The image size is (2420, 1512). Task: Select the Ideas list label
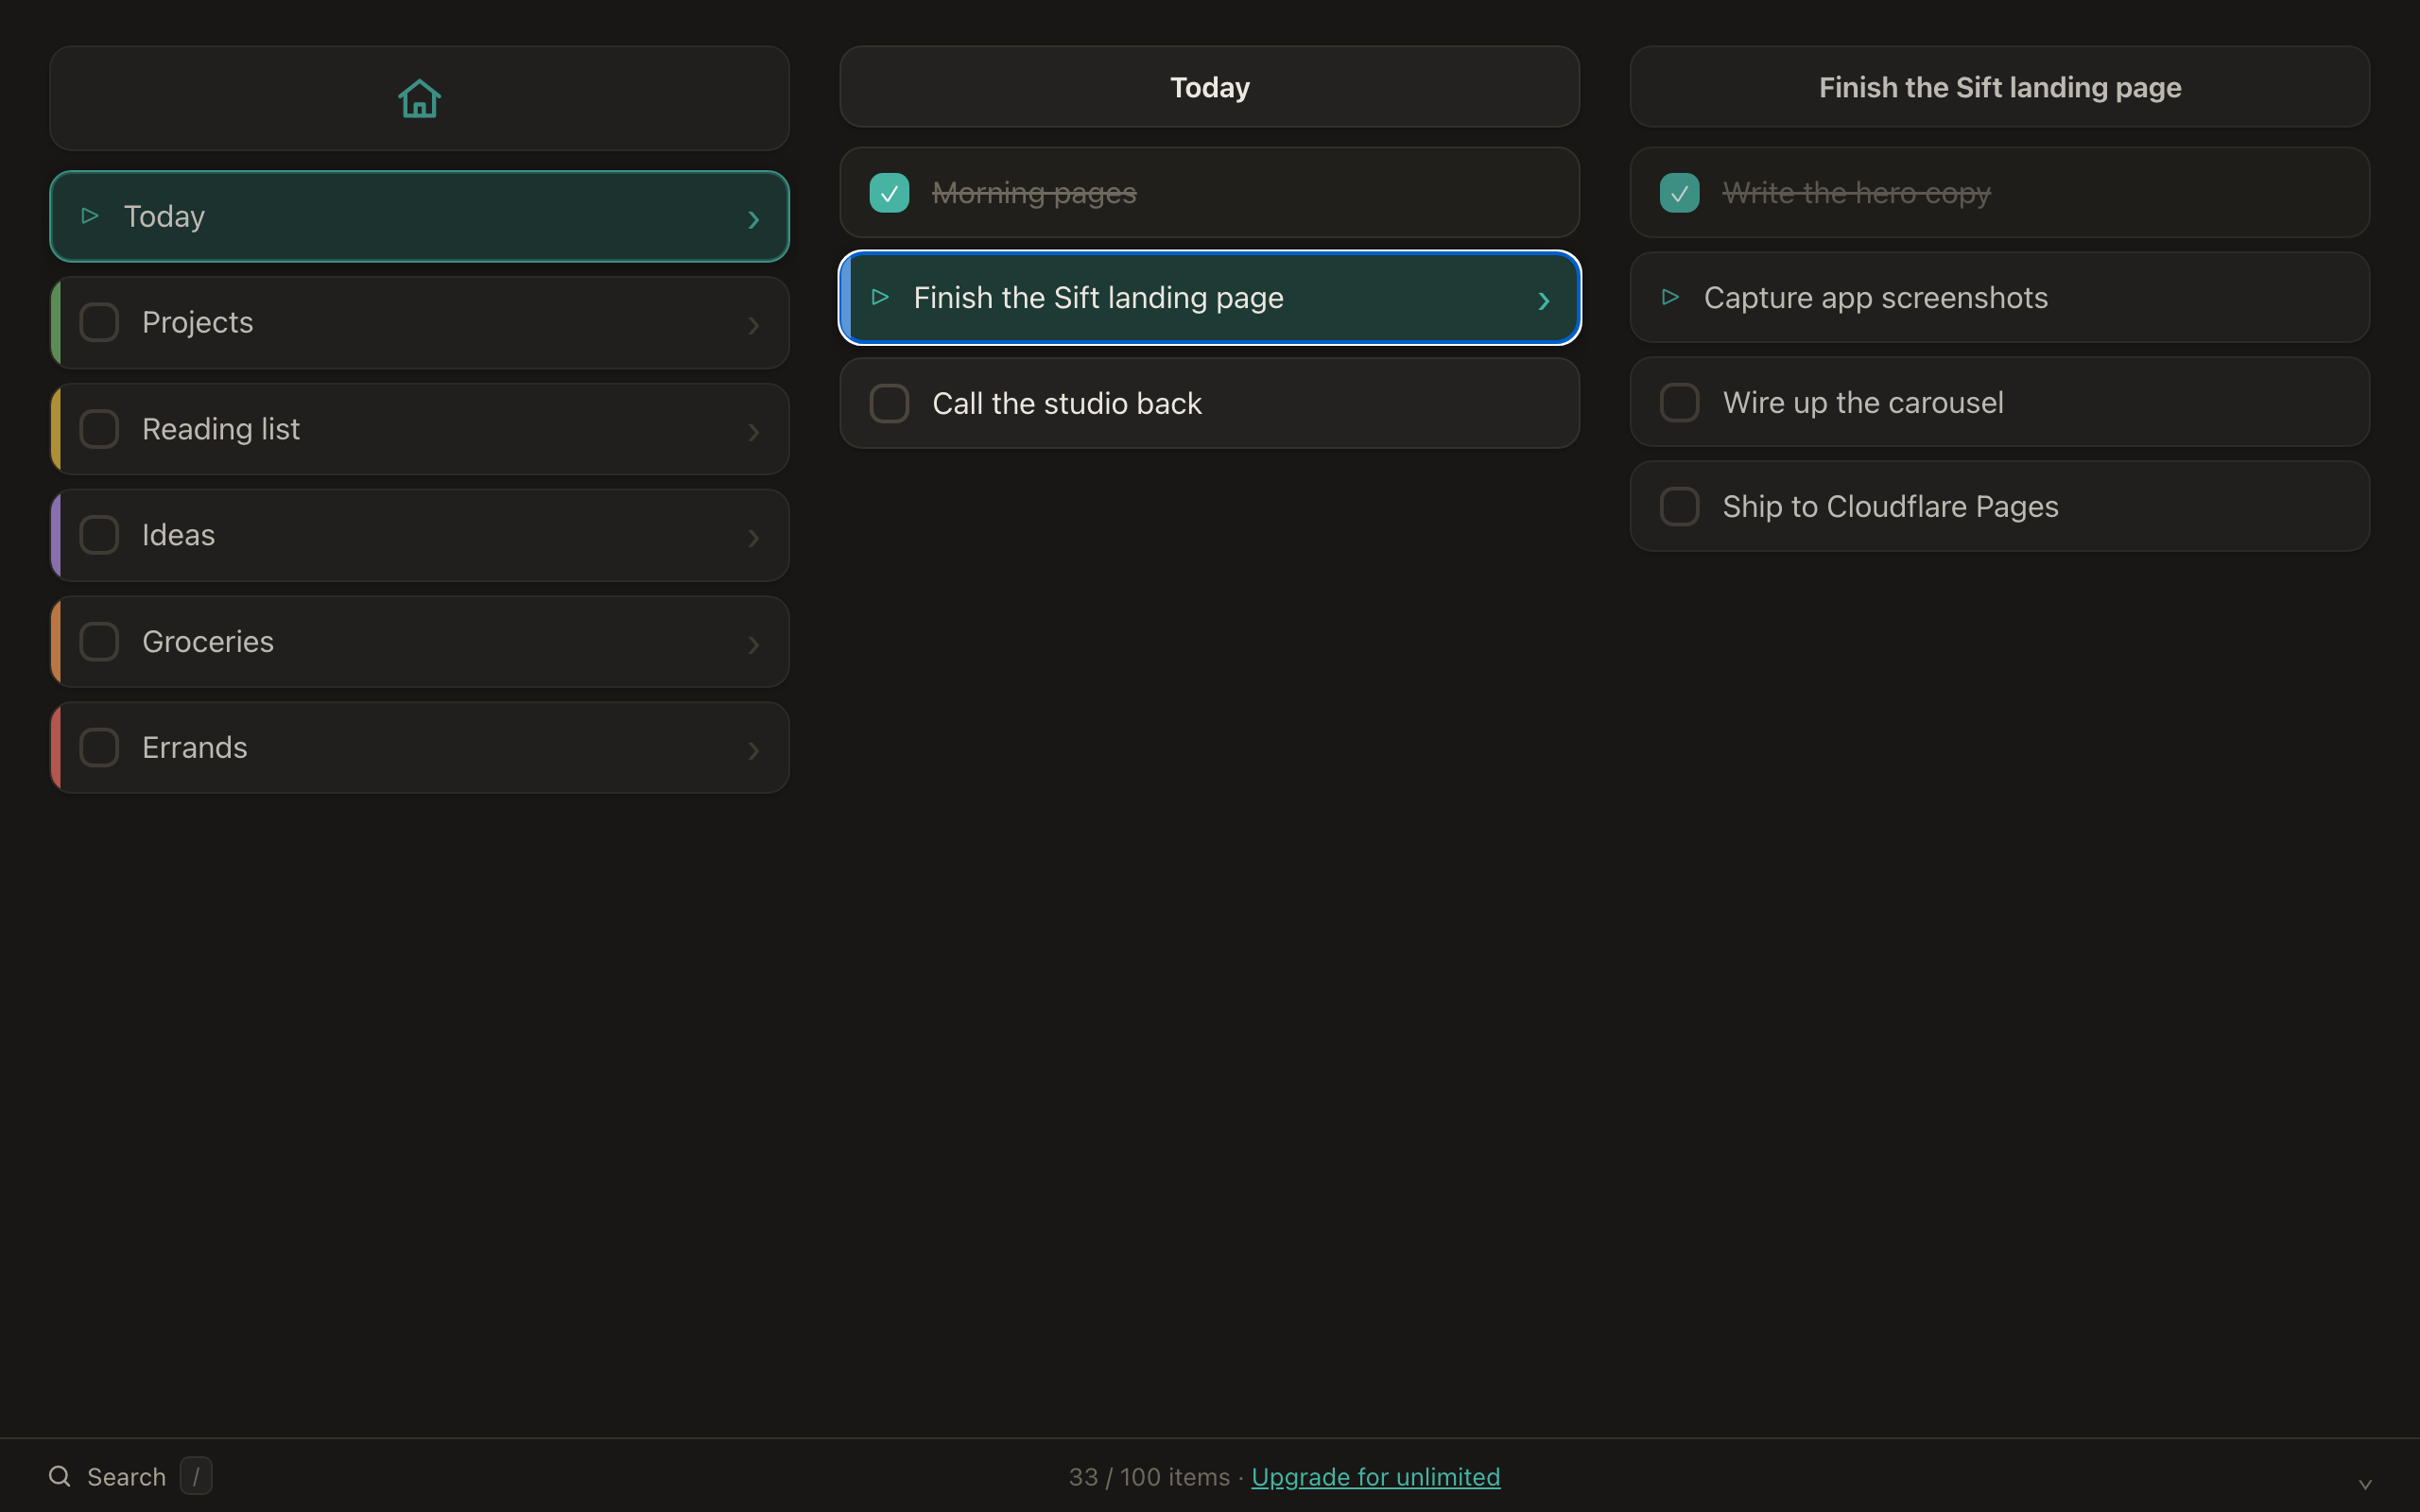[179, 535]
